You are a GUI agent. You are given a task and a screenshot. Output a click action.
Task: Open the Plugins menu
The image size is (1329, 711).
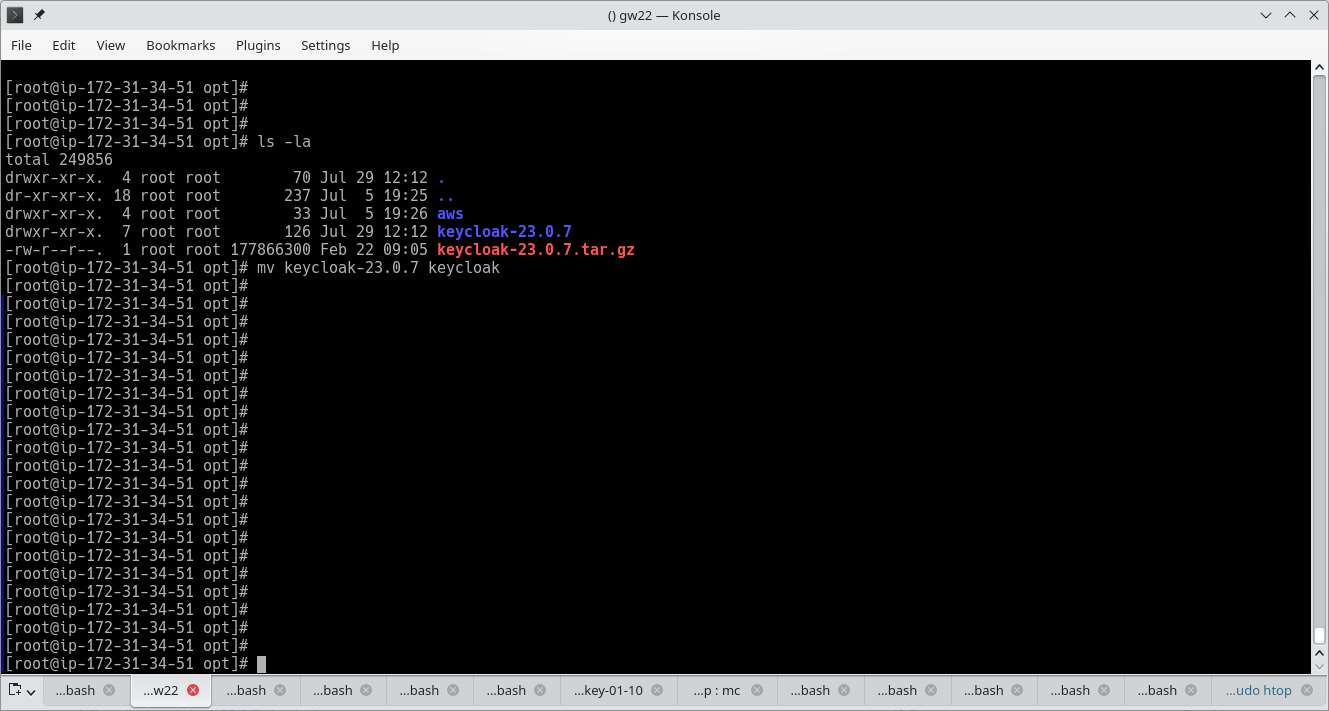click(258, 45)
